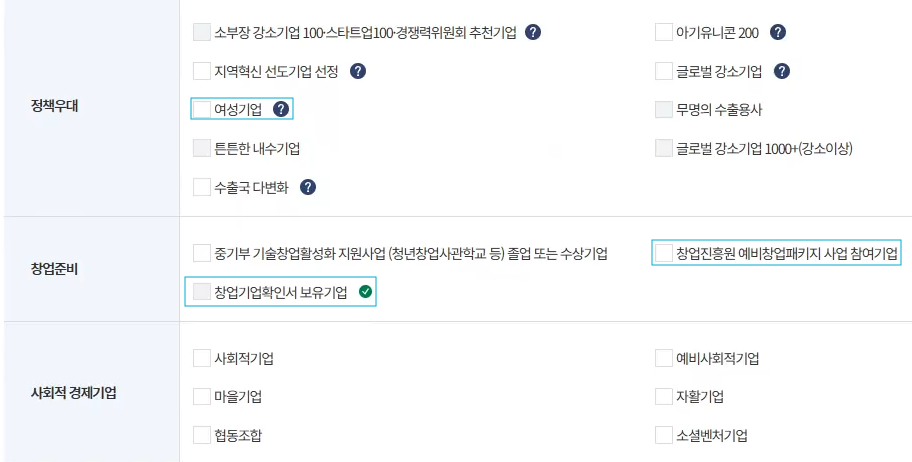Show help for 지역혁신 선도기업 선정
This screenshot has width=912, height=462.
click(x=358, y=71)
